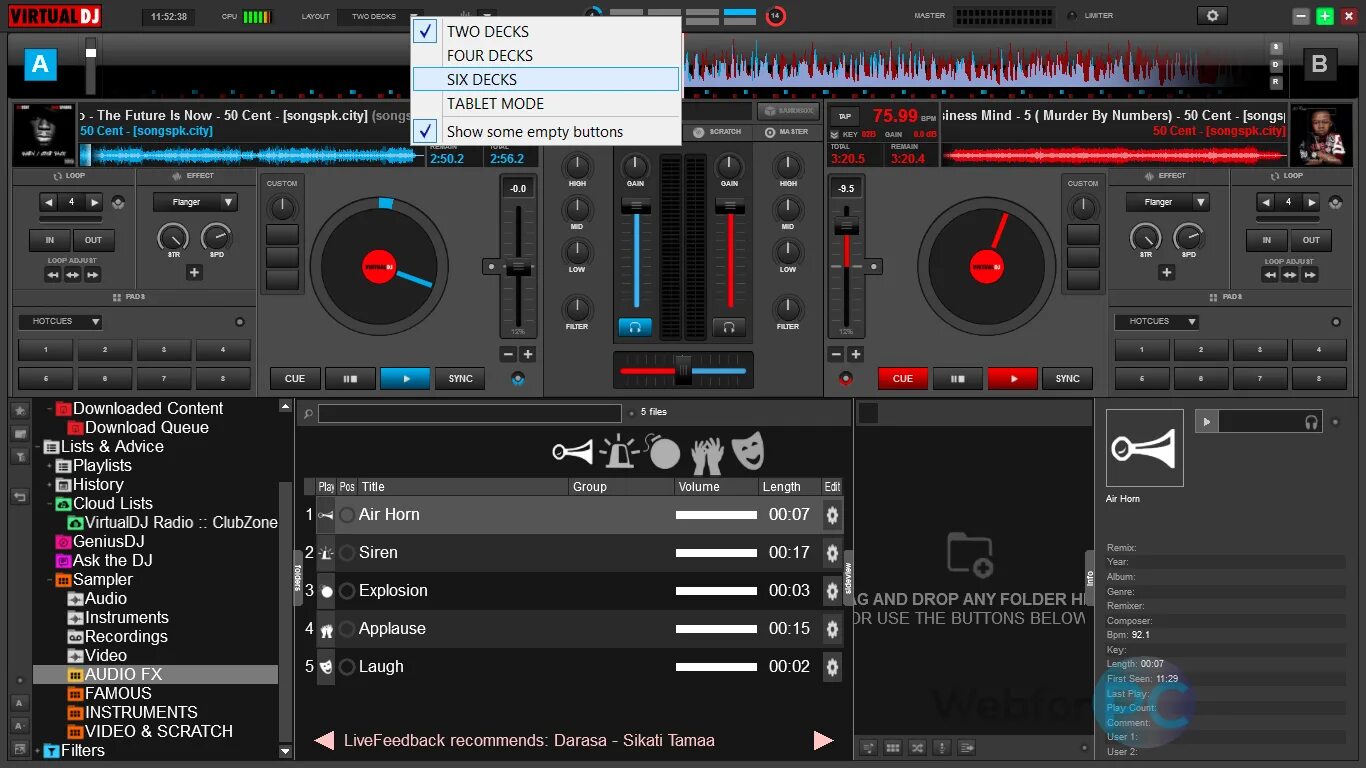
Task: Add effect slot on right deck plus
Action: click(x=1166, y=272)
